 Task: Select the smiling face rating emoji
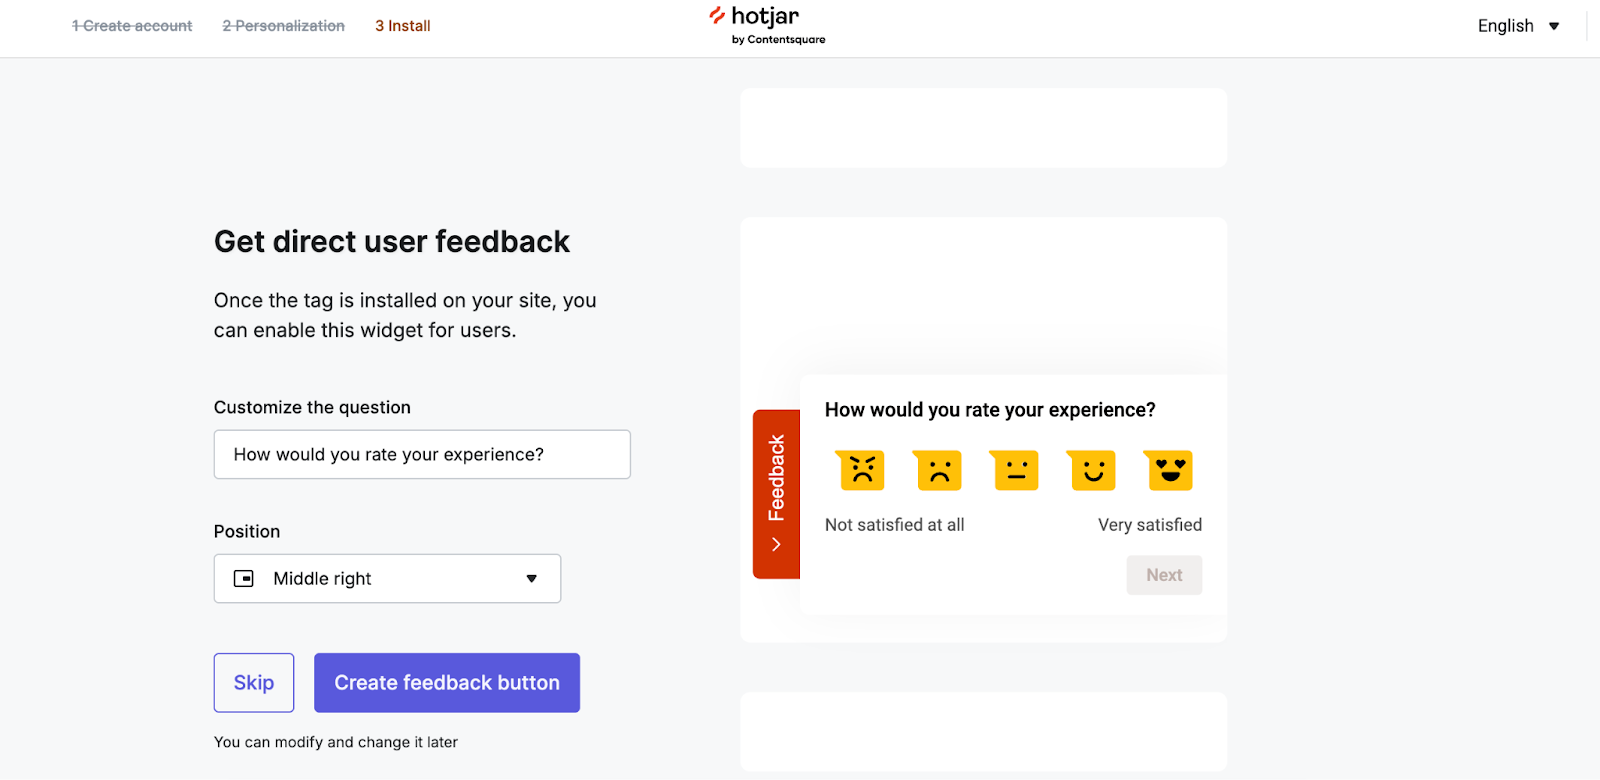pyautogui.click(x=1092, y=470)
